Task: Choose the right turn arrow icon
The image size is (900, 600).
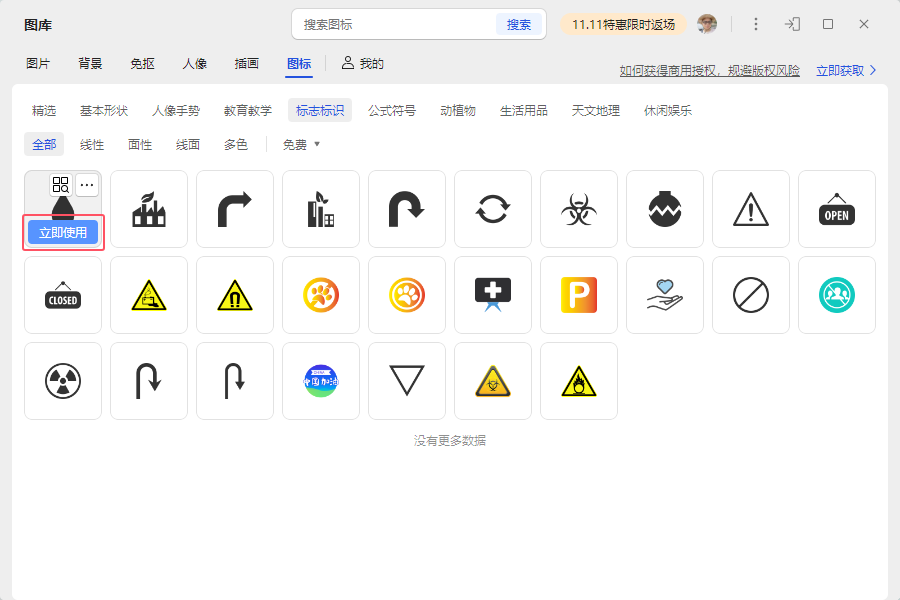Action: [235, 209]
